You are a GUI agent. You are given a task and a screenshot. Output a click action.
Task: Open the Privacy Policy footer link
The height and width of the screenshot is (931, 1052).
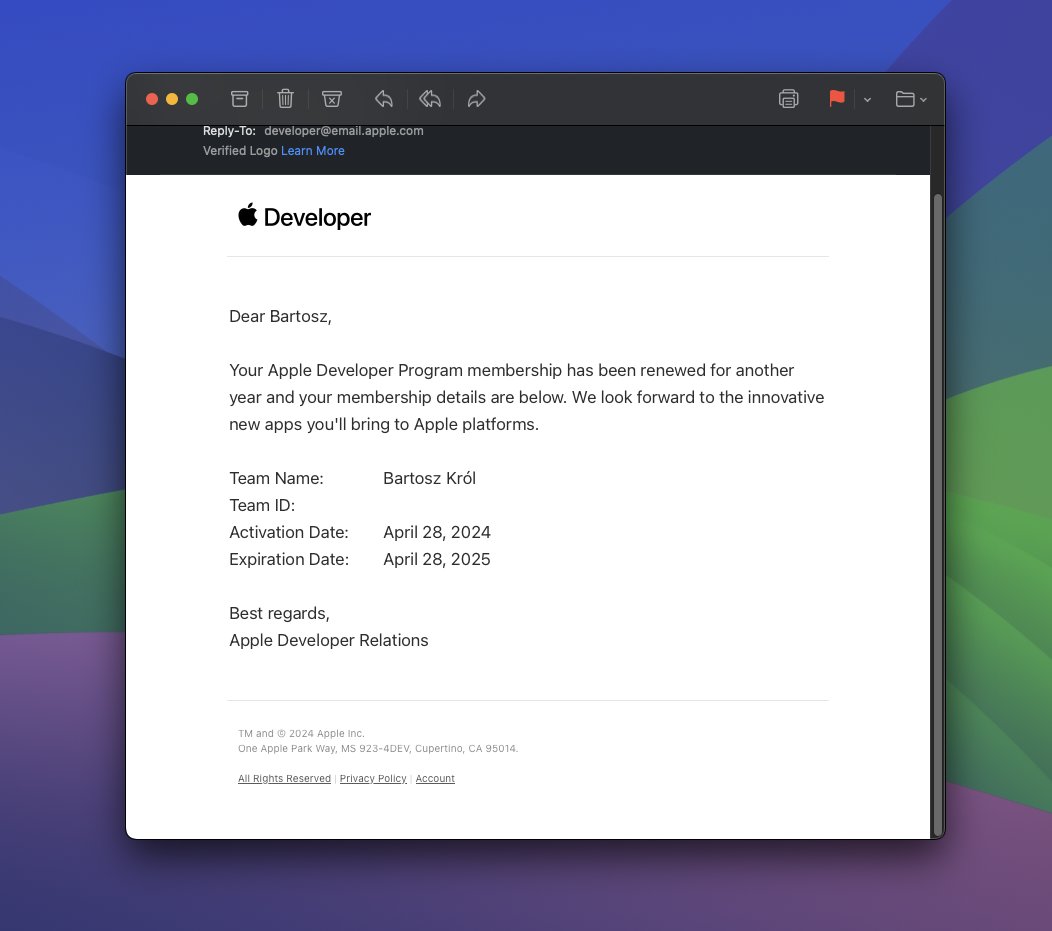click(x=373, y=779)
